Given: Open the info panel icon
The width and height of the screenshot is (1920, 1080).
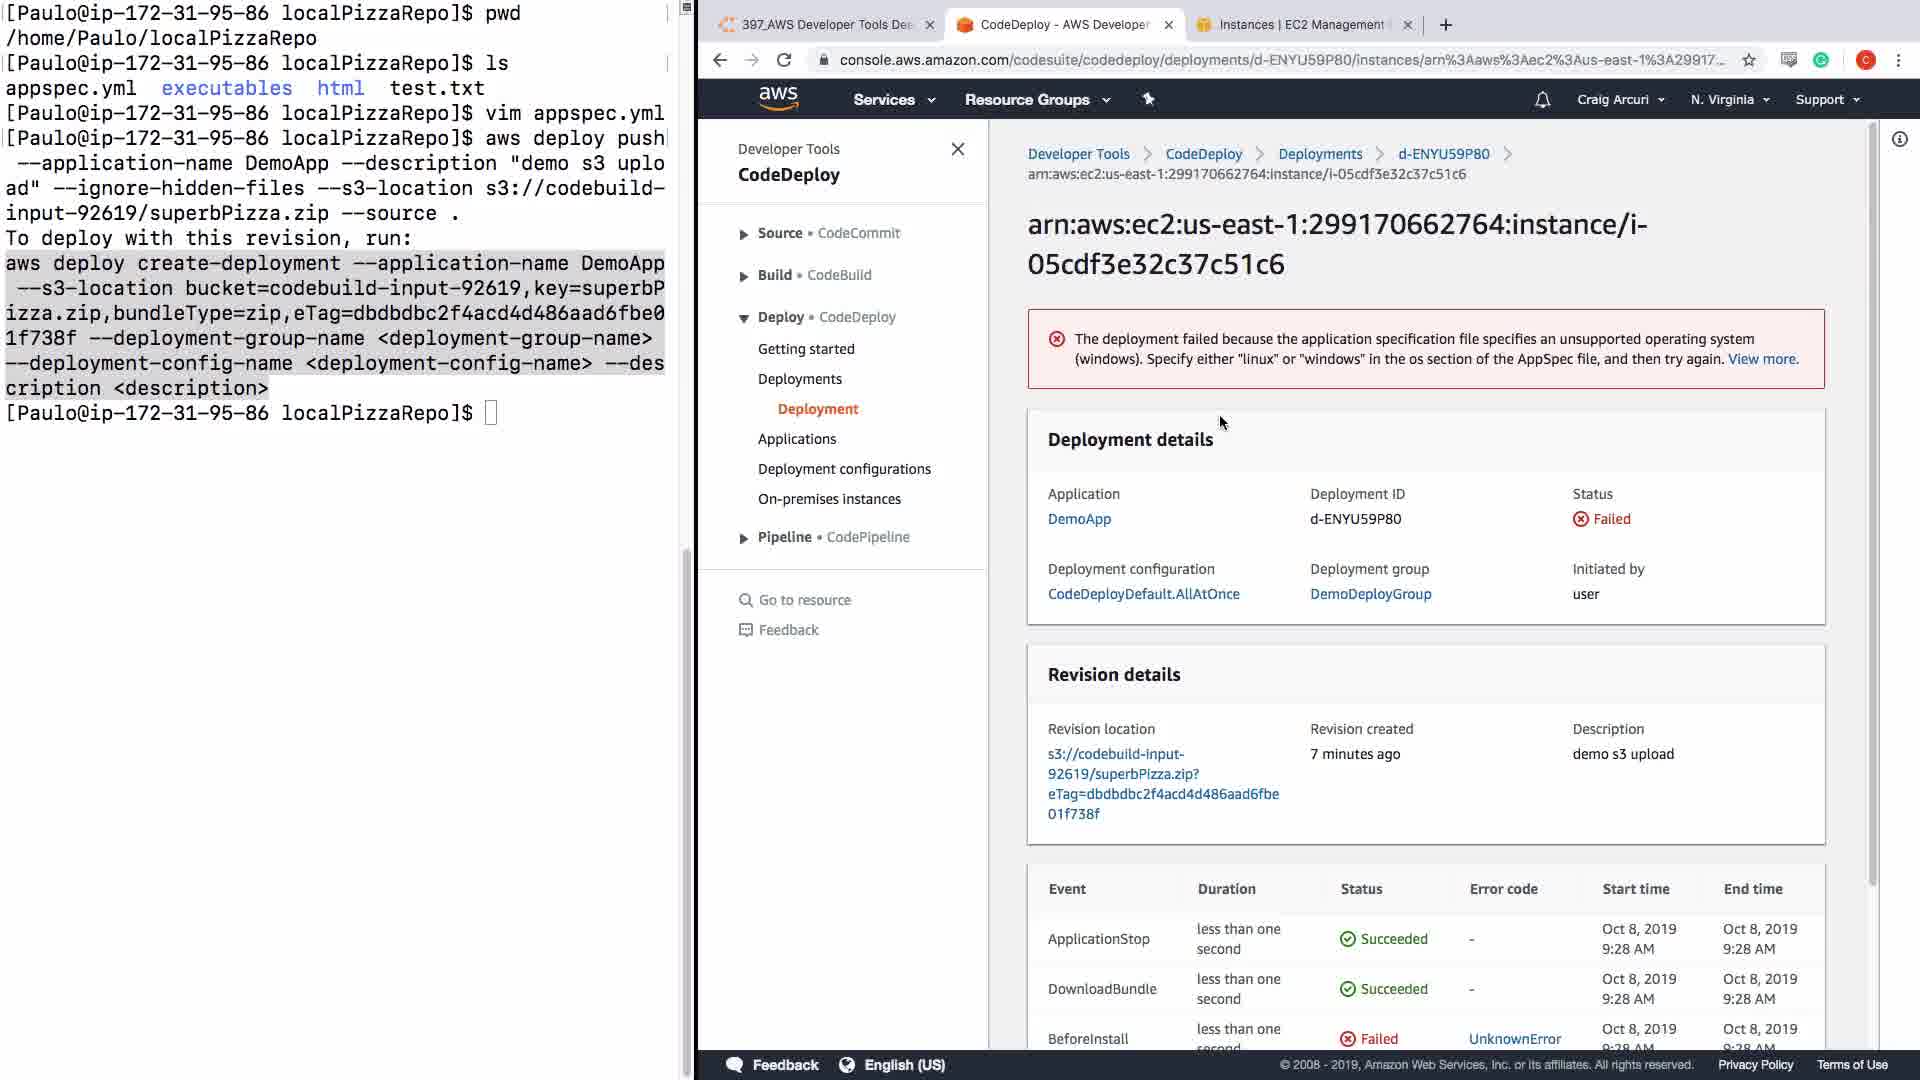Looking at the screenshot, I should [x=1899, y=139].
